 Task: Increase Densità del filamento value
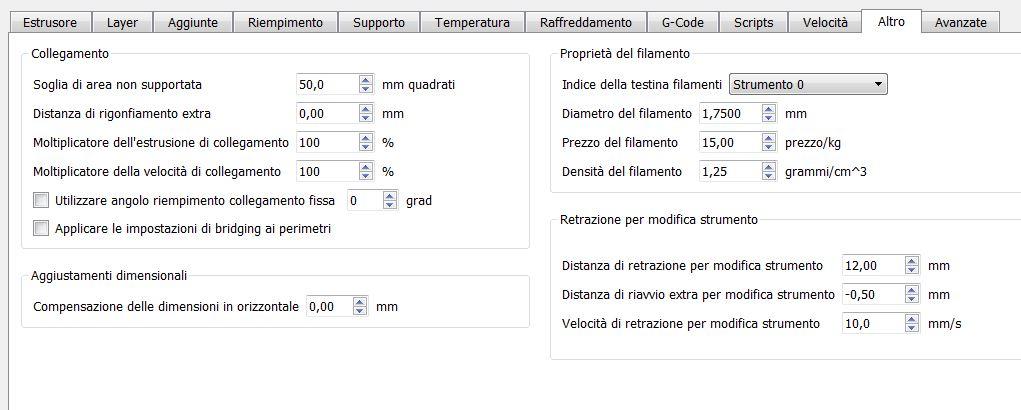click(769, 167)
